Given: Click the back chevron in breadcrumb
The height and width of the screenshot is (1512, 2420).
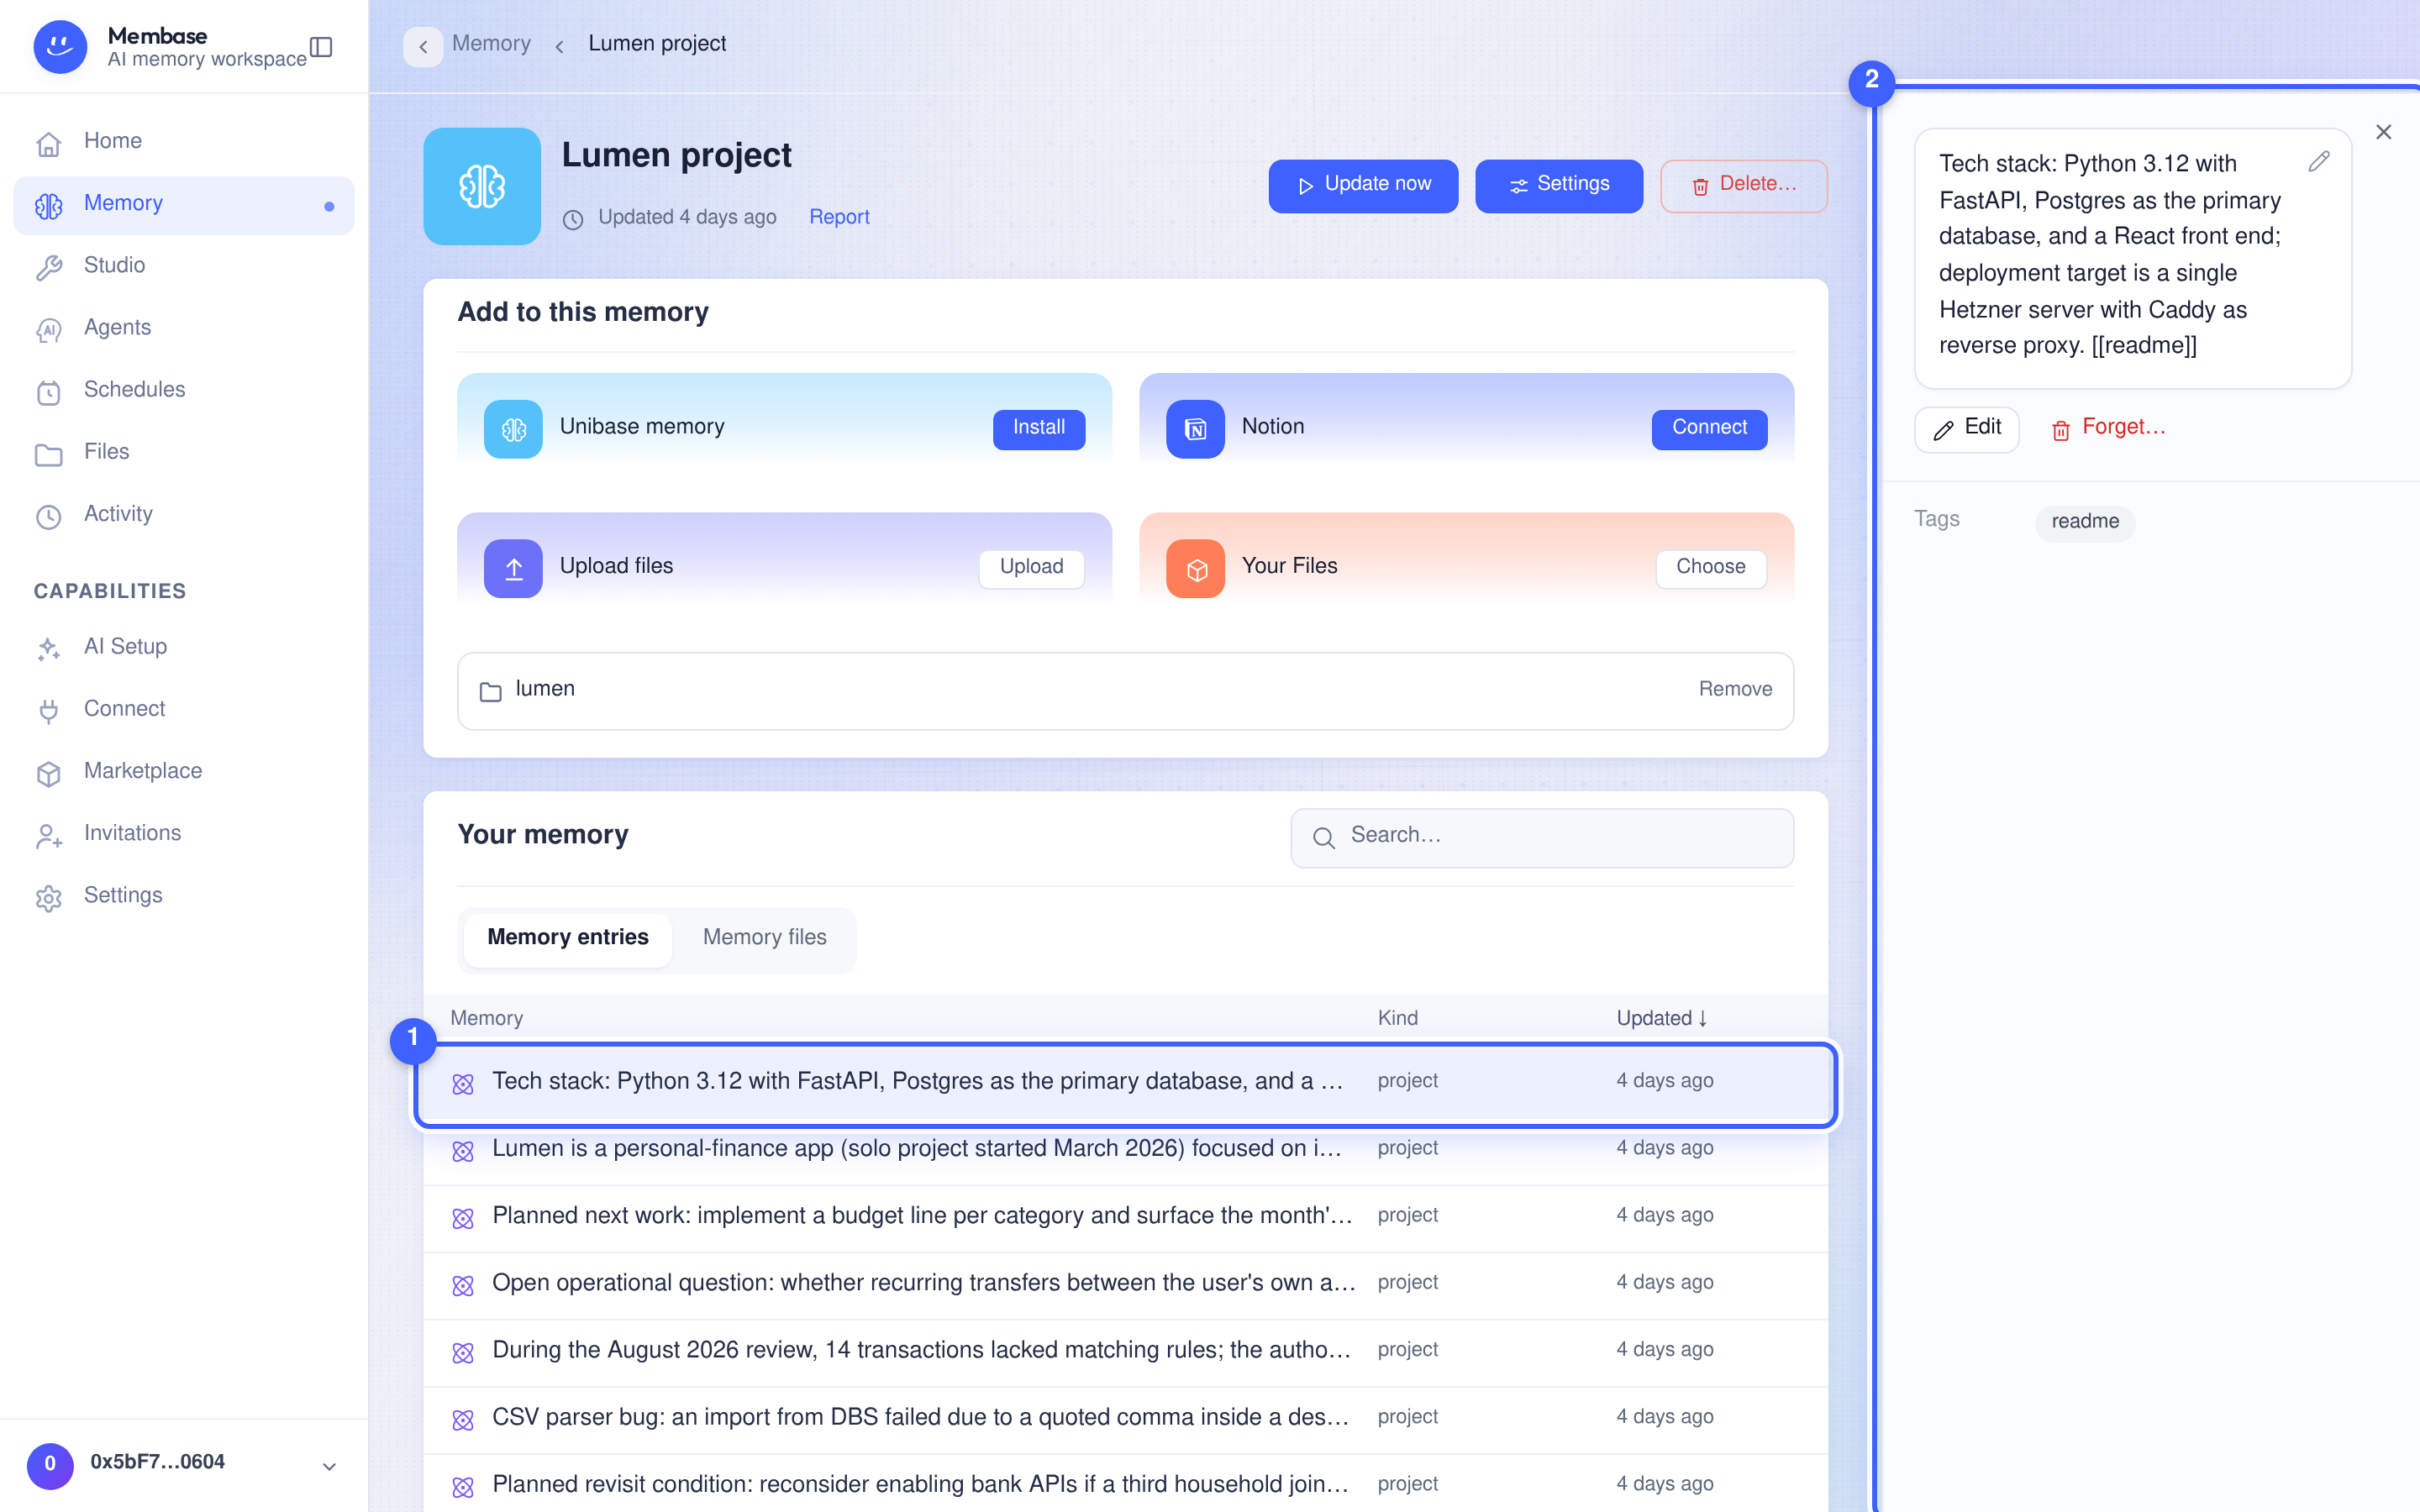Looking at the screenshot, I should tap(423, 46).
